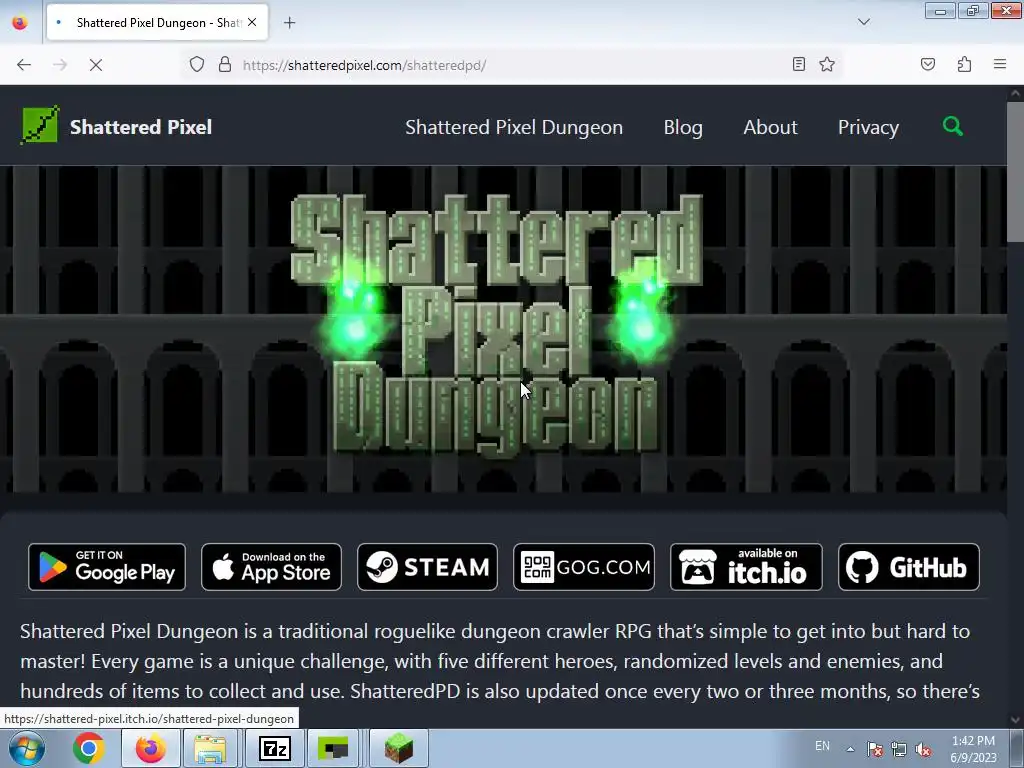This screenshot has width=1024, height=768.
Task: Stop page loading with the X button
Action: click(95, 65)
